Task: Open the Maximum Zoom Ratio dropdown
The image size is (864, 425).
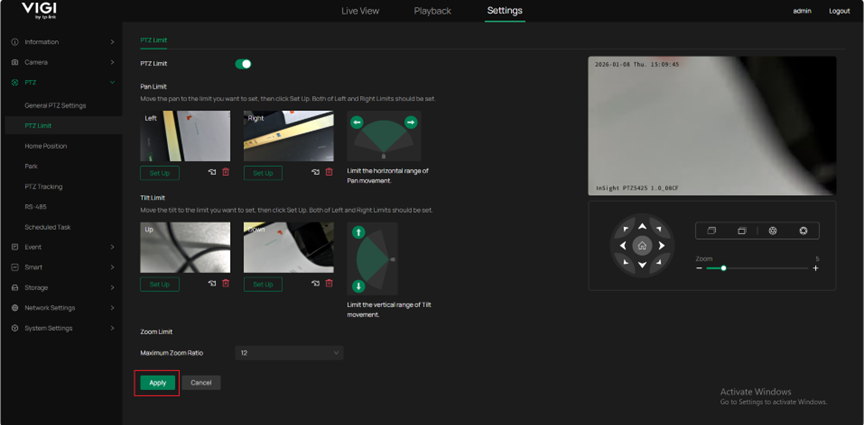Action: point(289,352)
